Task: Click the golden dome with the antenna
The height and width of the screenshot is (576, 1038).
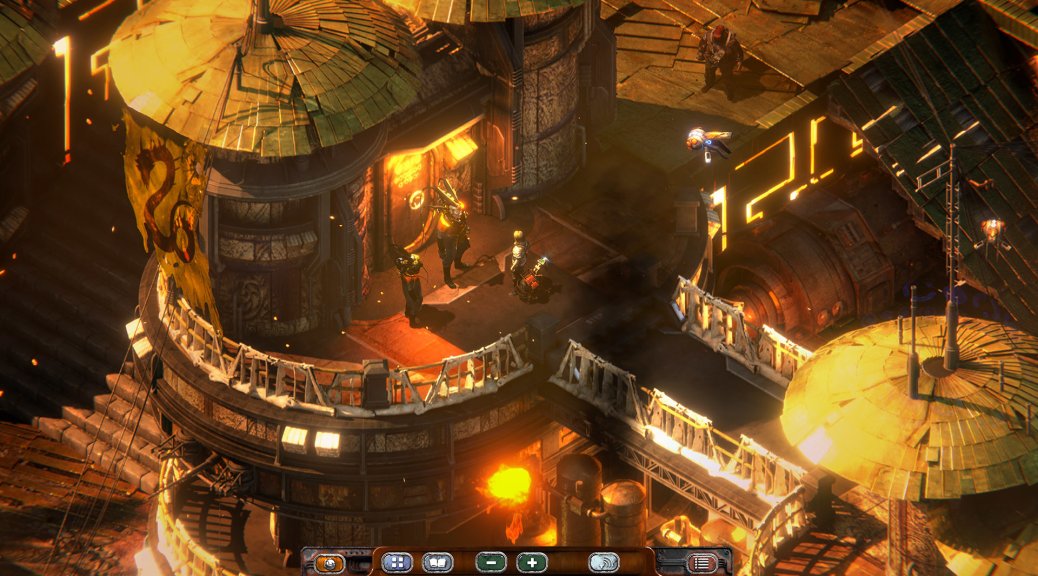Action: 900,400
